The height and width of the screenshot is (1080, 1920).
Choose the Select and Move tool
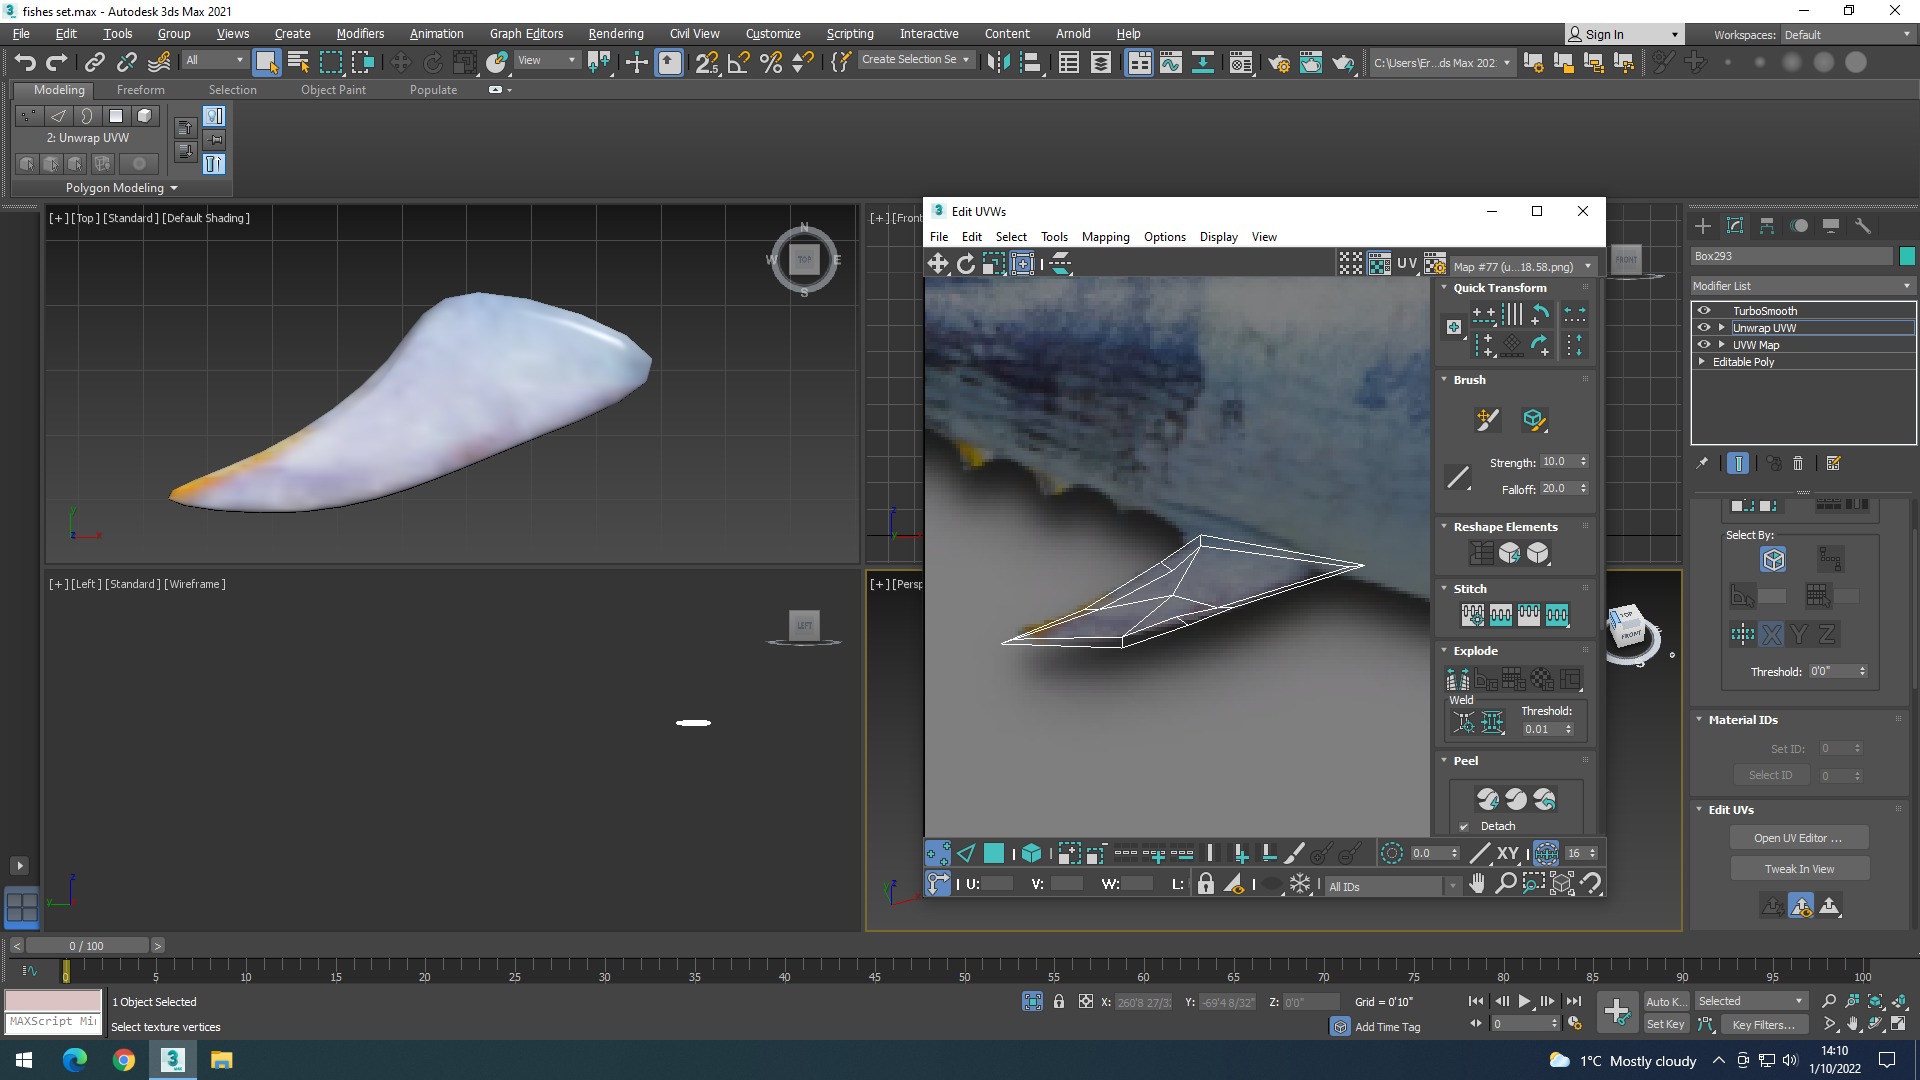click(x=400, y=62)
